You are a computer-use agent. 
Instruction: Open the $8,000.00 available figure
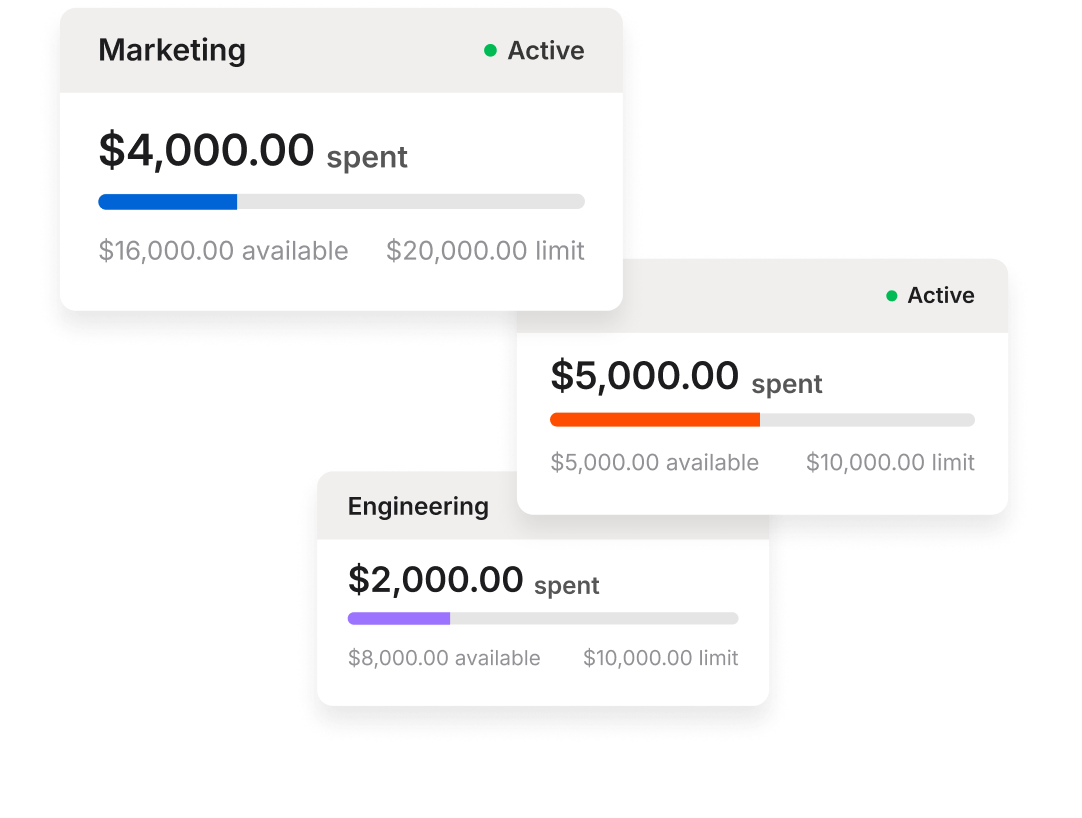pyautogui.click(x=444, y=658)
